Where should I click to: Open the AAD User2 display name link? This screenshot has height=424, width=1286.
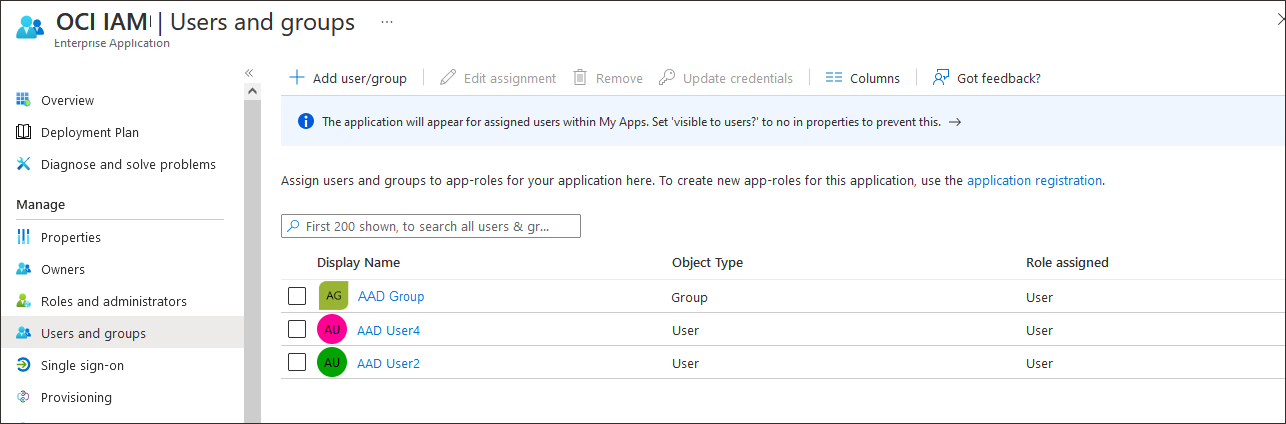pos(388,363)
